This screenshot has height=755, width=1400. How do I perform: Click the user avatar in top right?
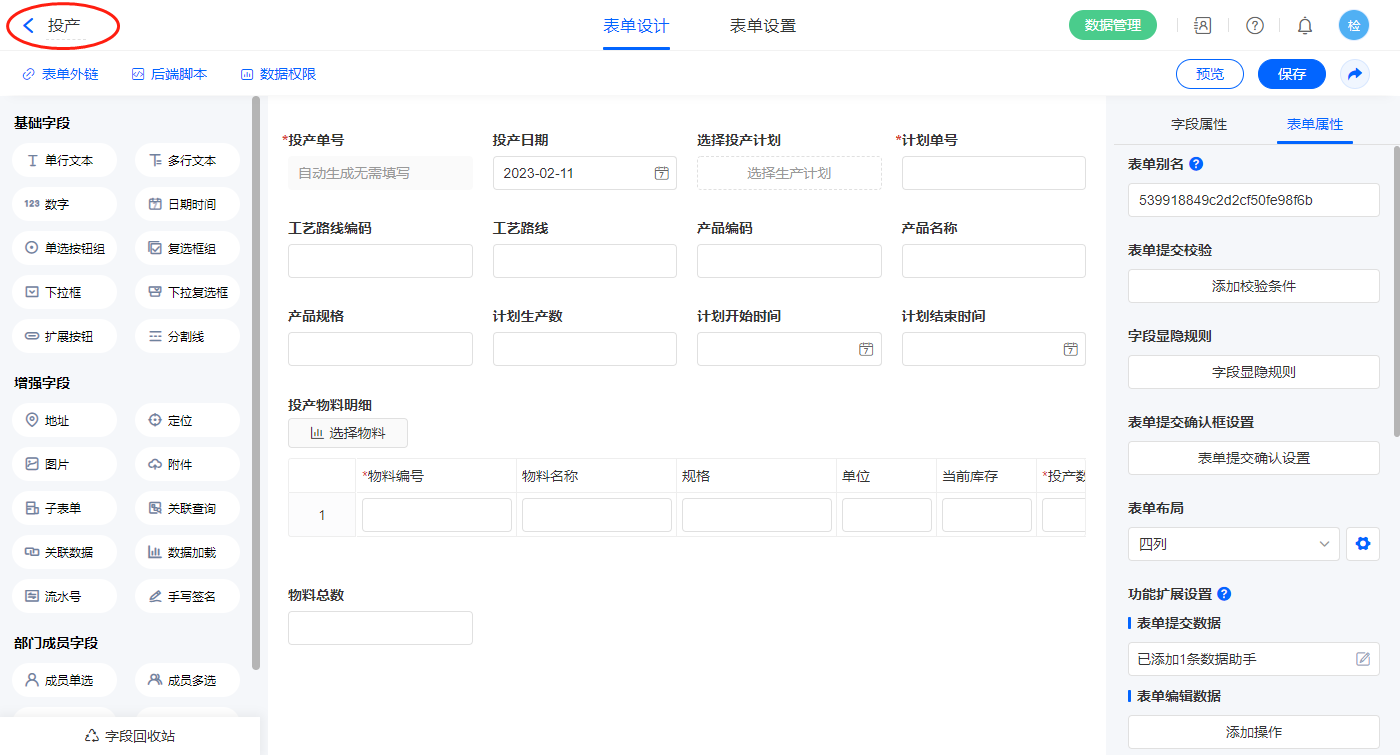[1354, 26]
